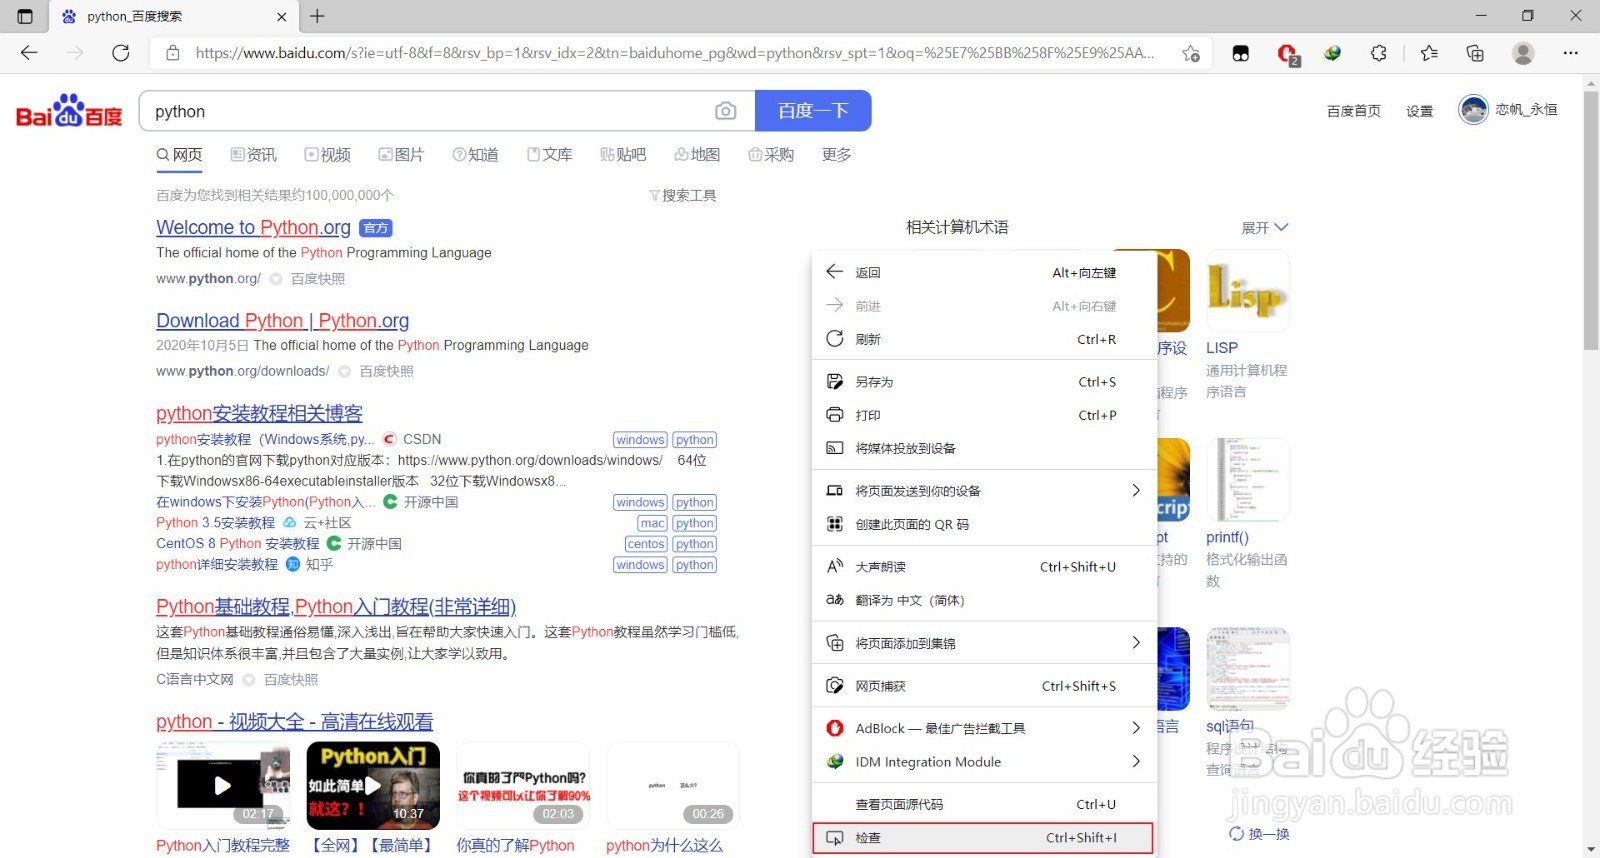Open python - 视频大全 result link
This screenshot has width=1600, height=858.
(x=295, y=721)
